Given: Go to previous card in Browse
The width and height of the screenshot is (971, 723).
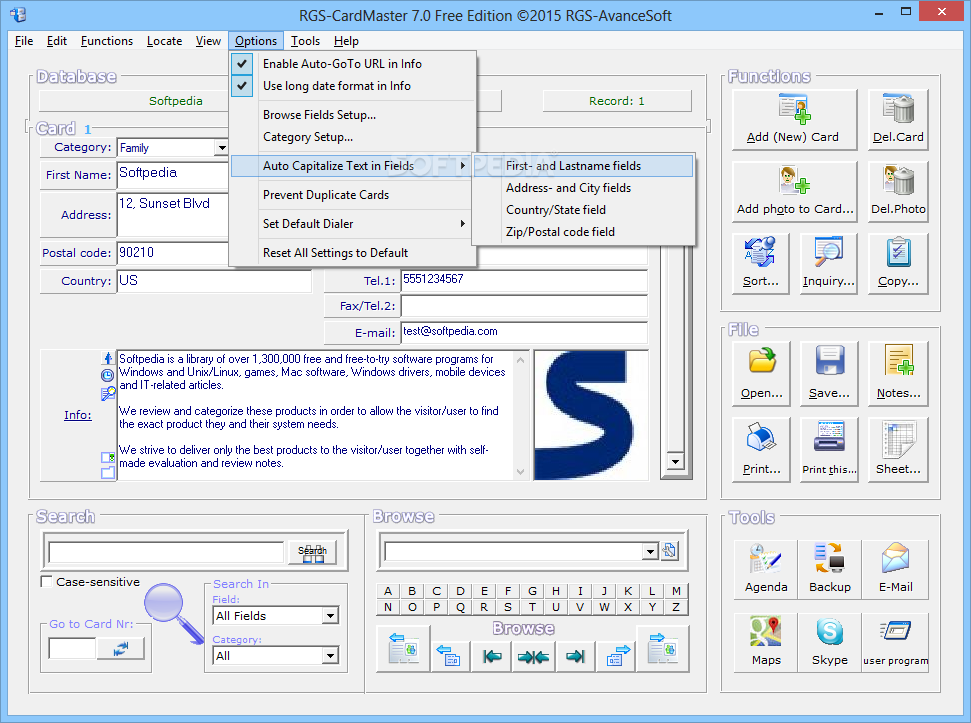Looking at the screenshot, I should tap(449, 656).
